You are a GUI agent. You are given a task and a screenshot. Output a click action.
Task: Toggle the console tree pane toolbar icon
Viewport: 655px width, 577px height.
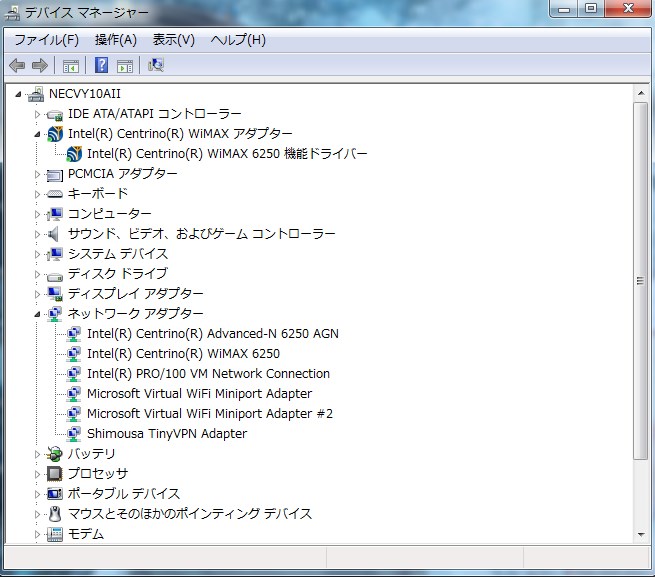pyautogui.click(x=71, y=66)
